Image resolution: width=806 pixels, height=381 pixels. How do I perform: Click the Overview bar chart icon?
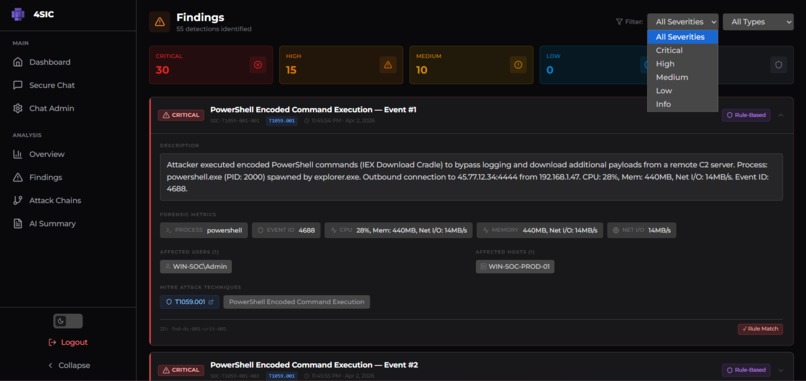point(18,154)
